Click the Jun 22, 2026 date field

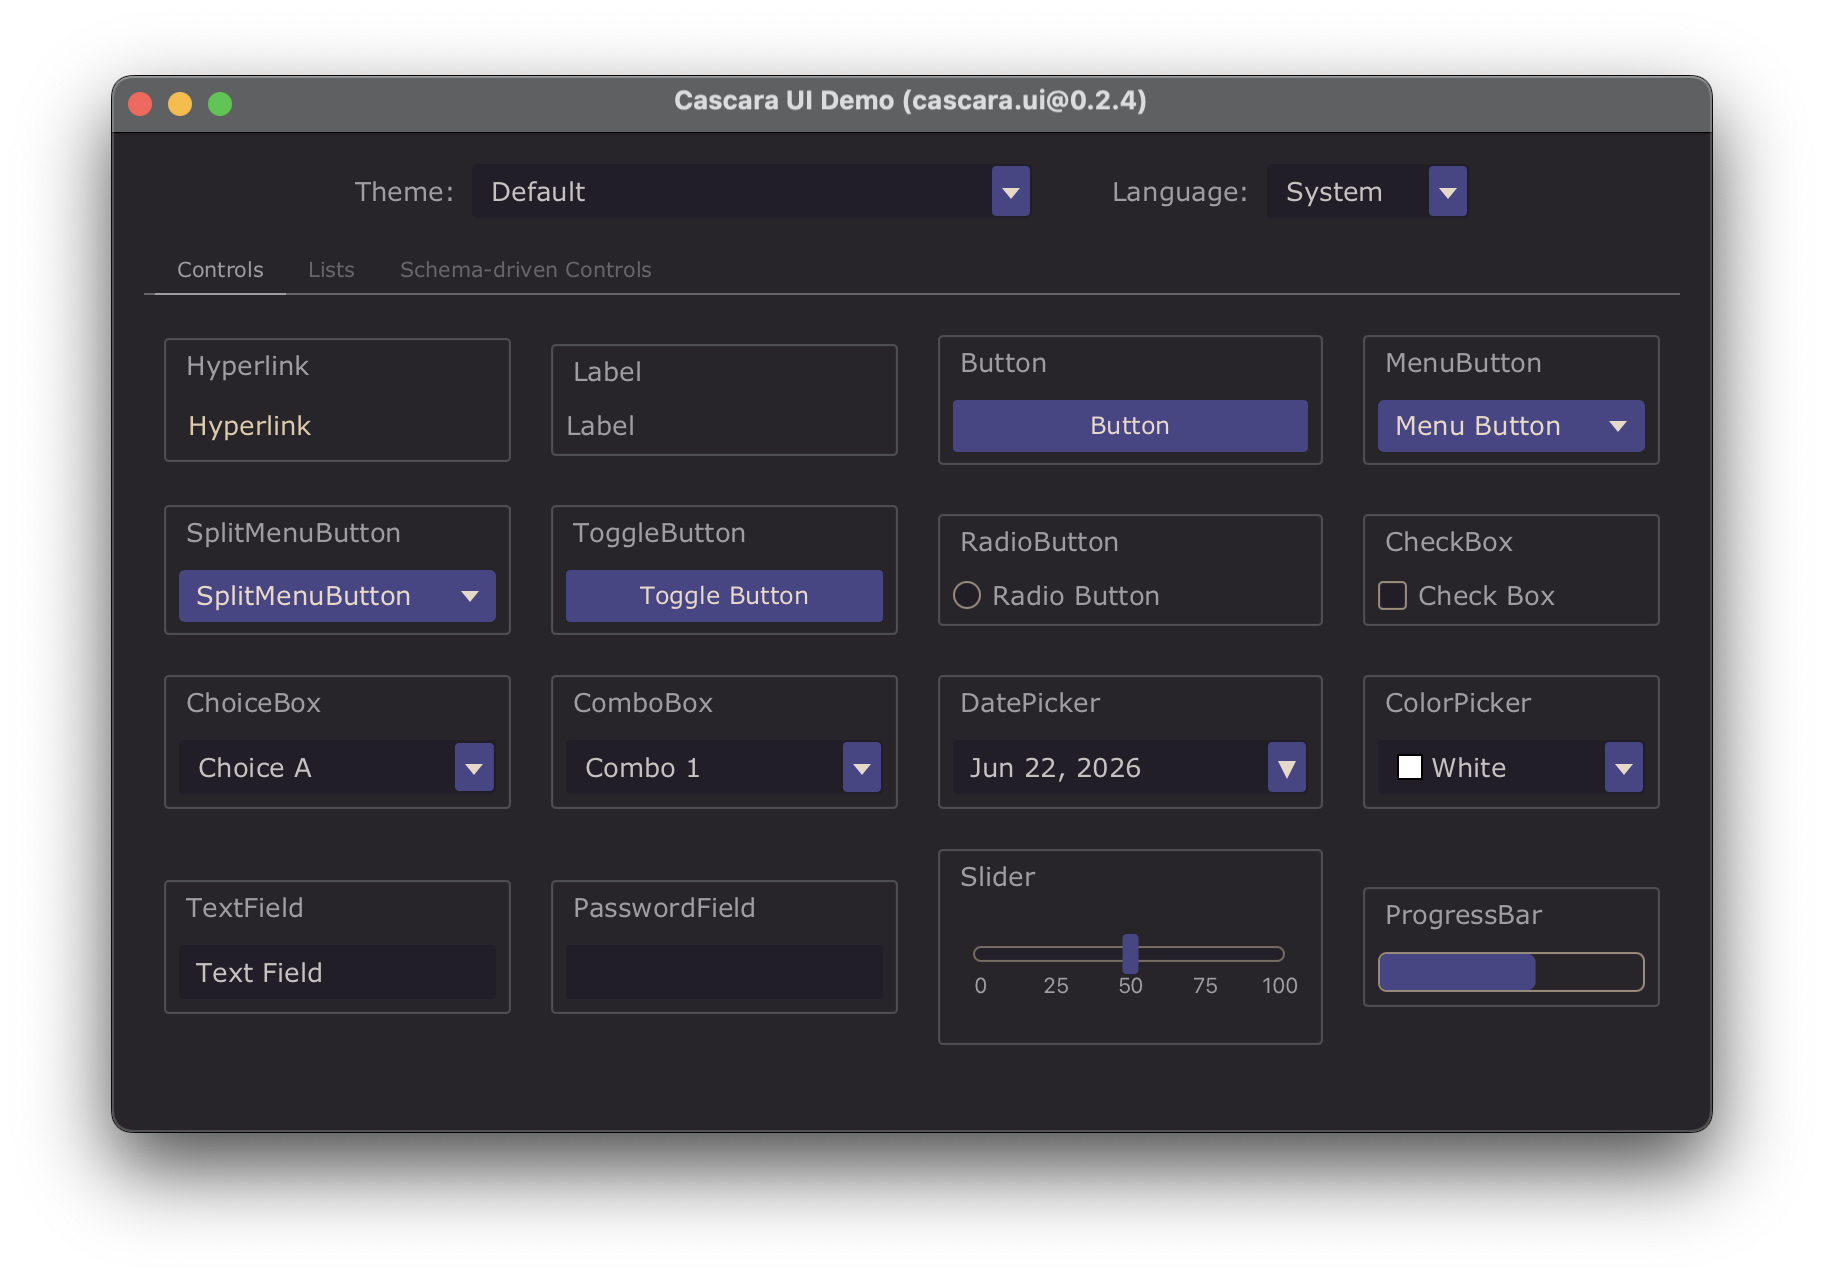(1110, 768)
